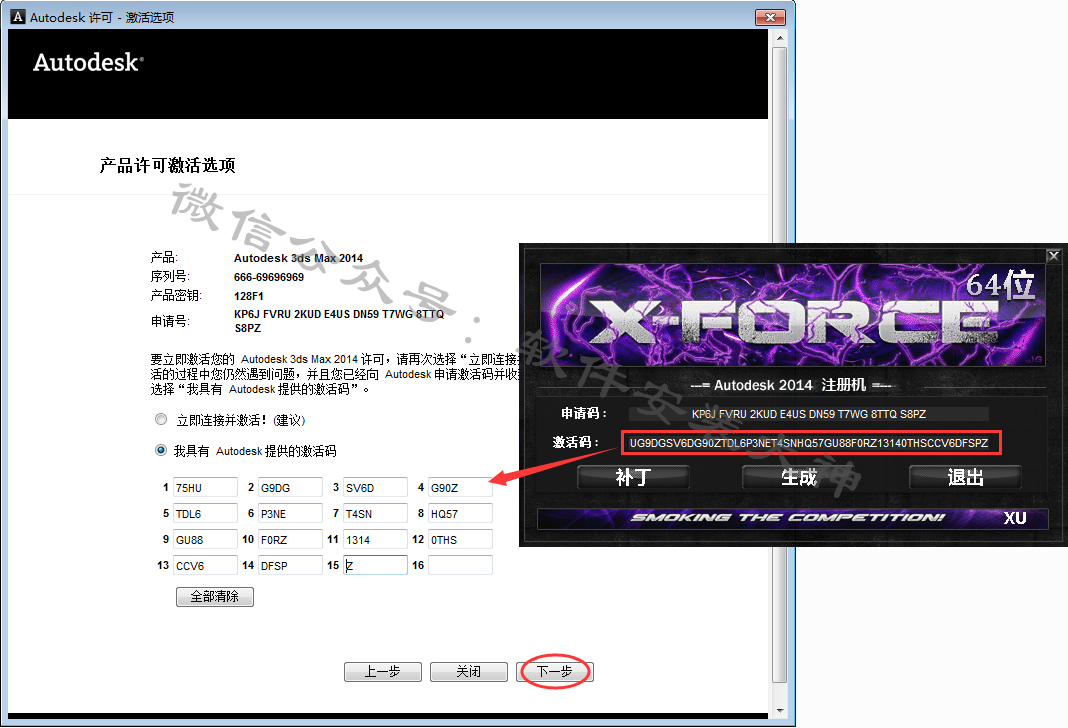This screenshot has width=1068, height=728.
Task: Click the scrollbar down arrow in Autodesk window
Action: coord(780,710)
